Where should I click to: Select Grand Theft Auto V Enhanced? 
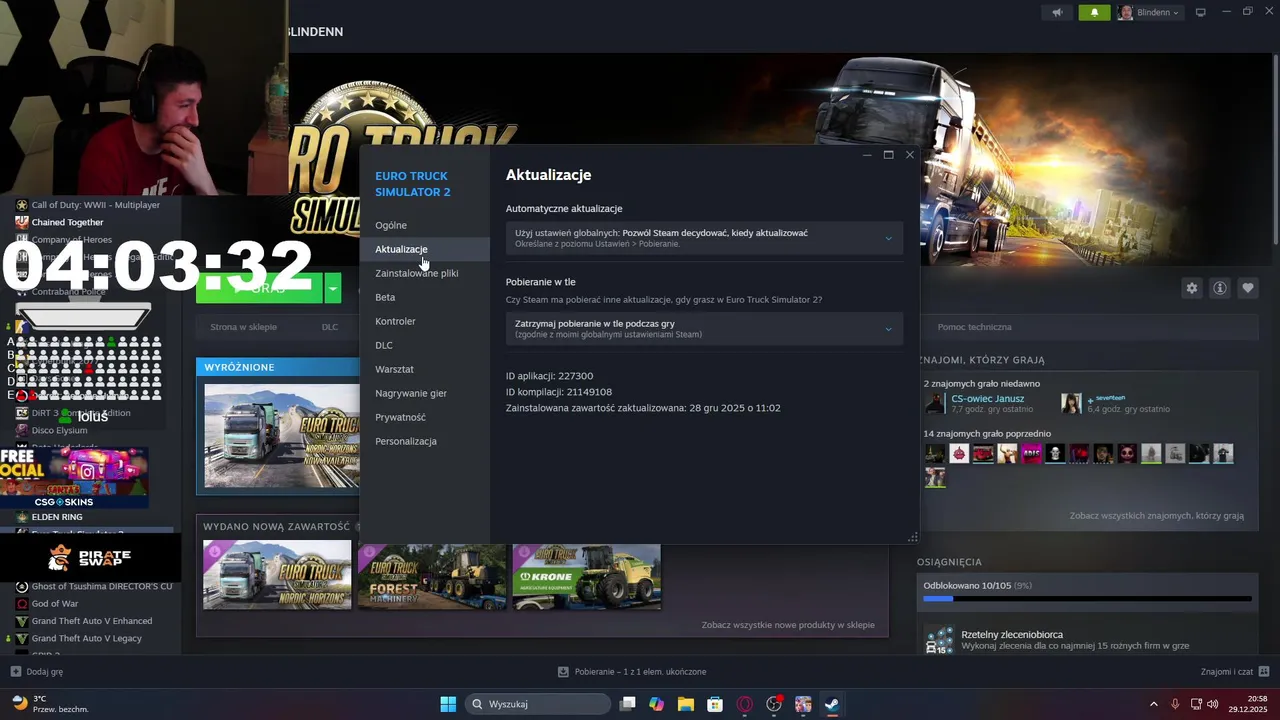pyautogui.click(x=91, y=621)
